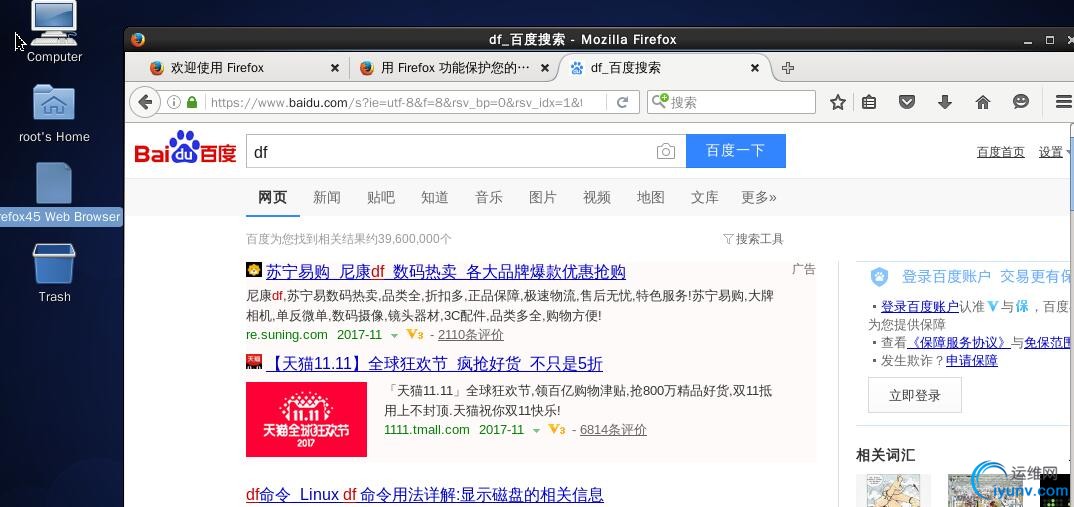Switch to the 图片 search category

coord(543,197)
